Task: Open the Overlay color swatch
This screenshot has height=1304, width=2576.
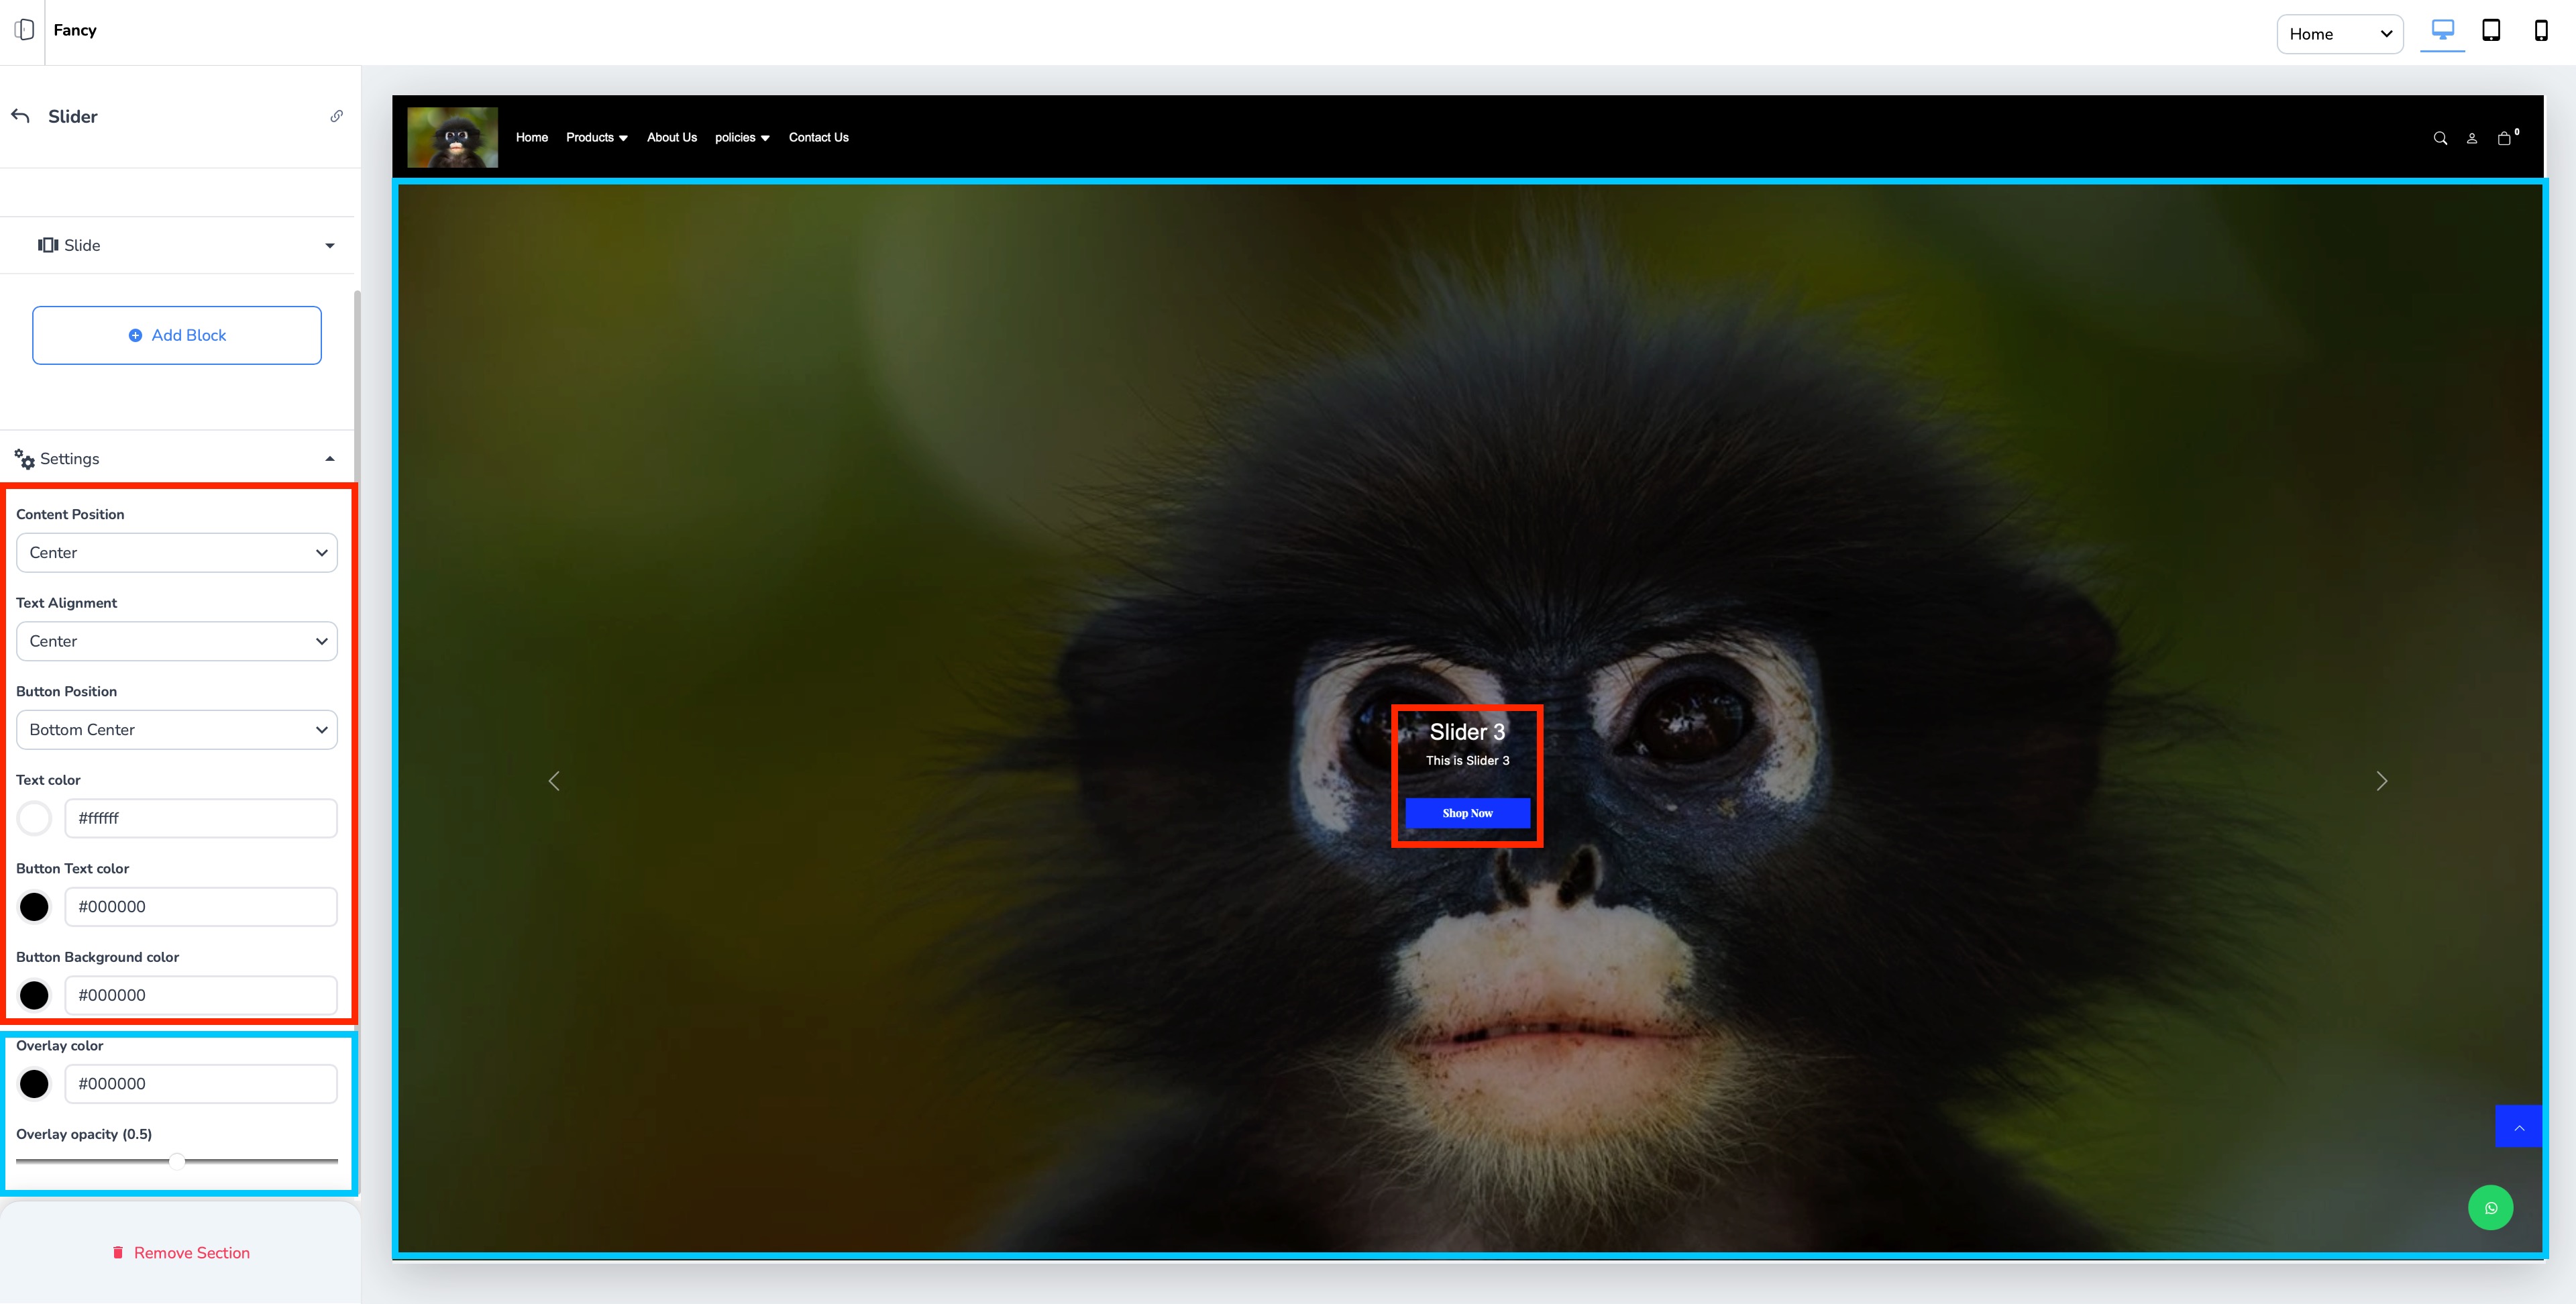Action: 34,1084
